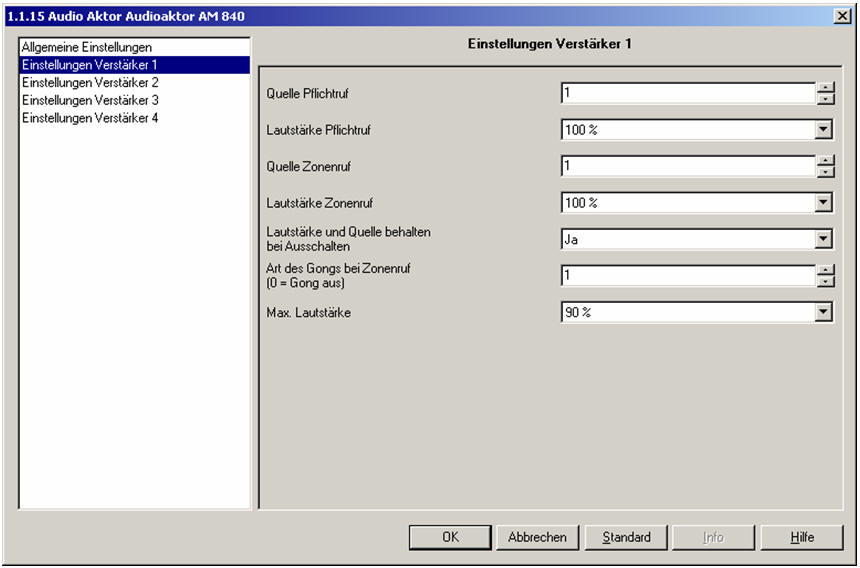860x568 pixels.
Task: Reset values using the Standard button
Action: [626, 537]
